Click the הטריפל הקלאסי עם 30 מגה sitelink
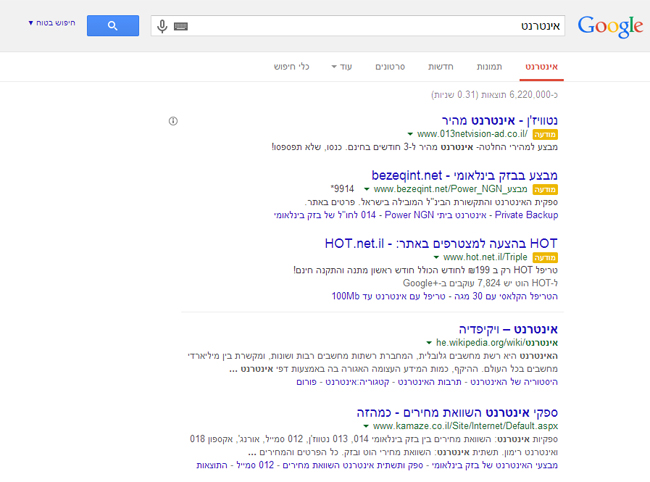 point(506,296)
